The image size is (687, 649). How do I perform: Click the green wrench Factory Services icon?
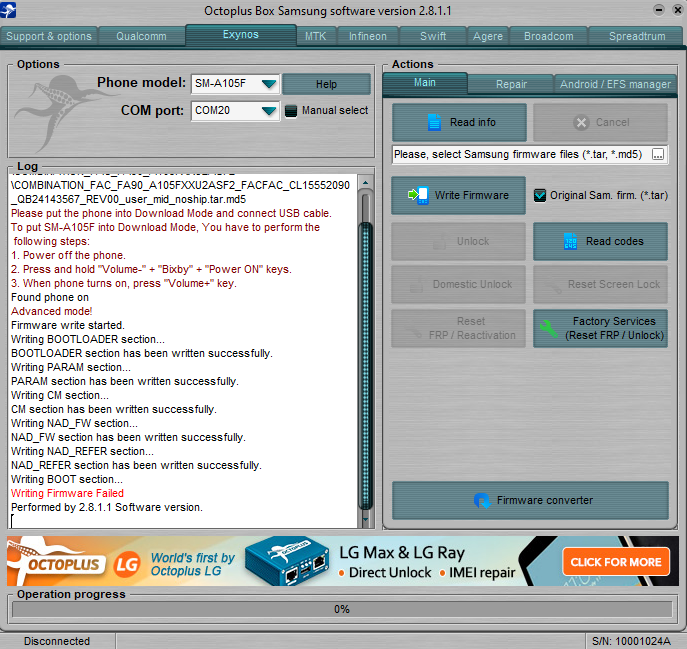pyautogui.click(x=548, y=328)
